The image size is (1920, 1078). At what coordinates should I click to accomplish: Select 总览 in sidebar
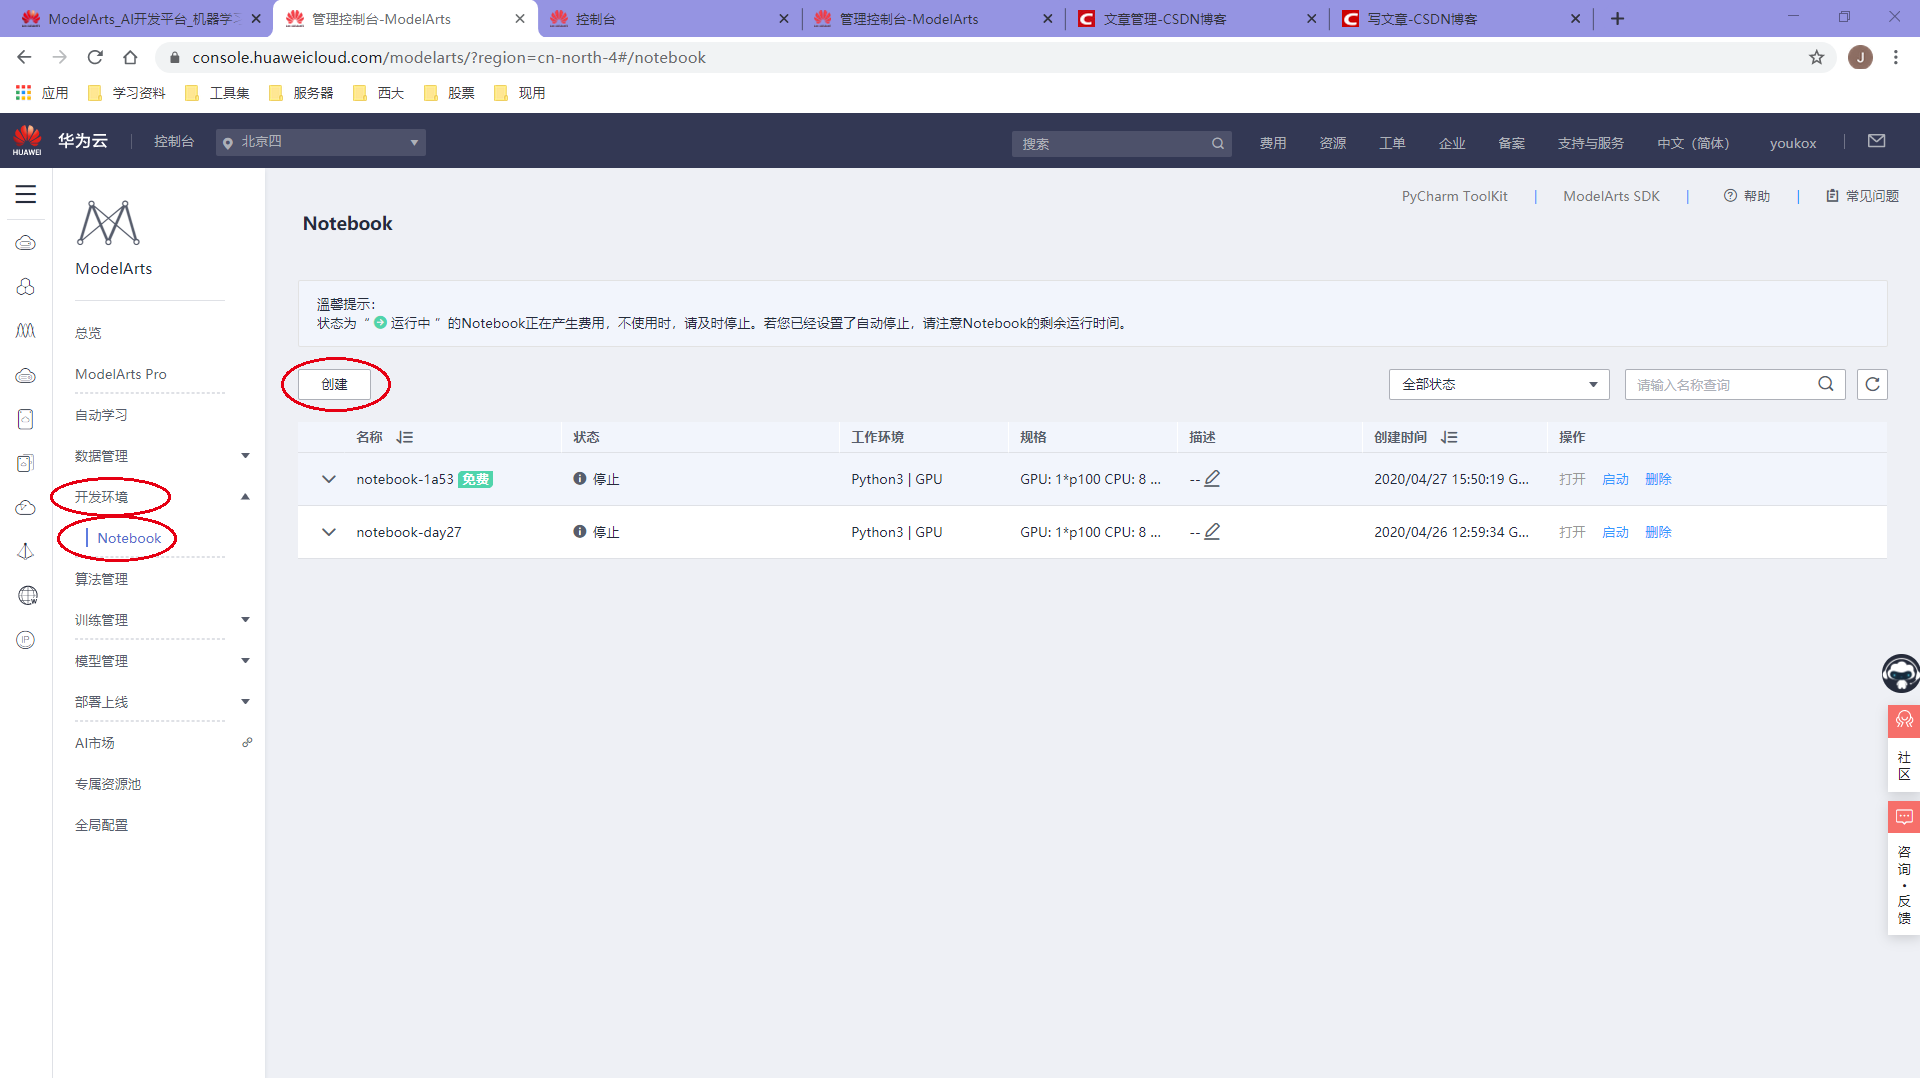[88, 333]
